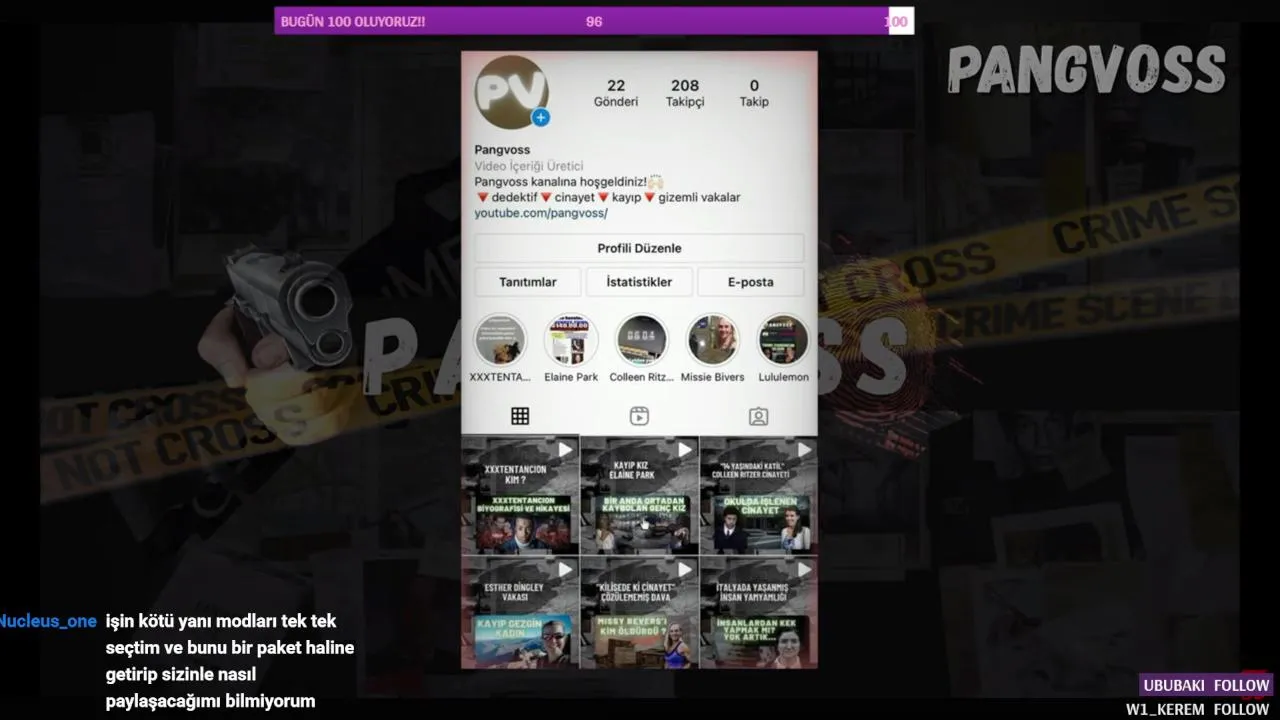The height and width of the screenshot is (720, 1280).
Task: Click the play icon on XXXTENTACION post
Action: [565, 450]
